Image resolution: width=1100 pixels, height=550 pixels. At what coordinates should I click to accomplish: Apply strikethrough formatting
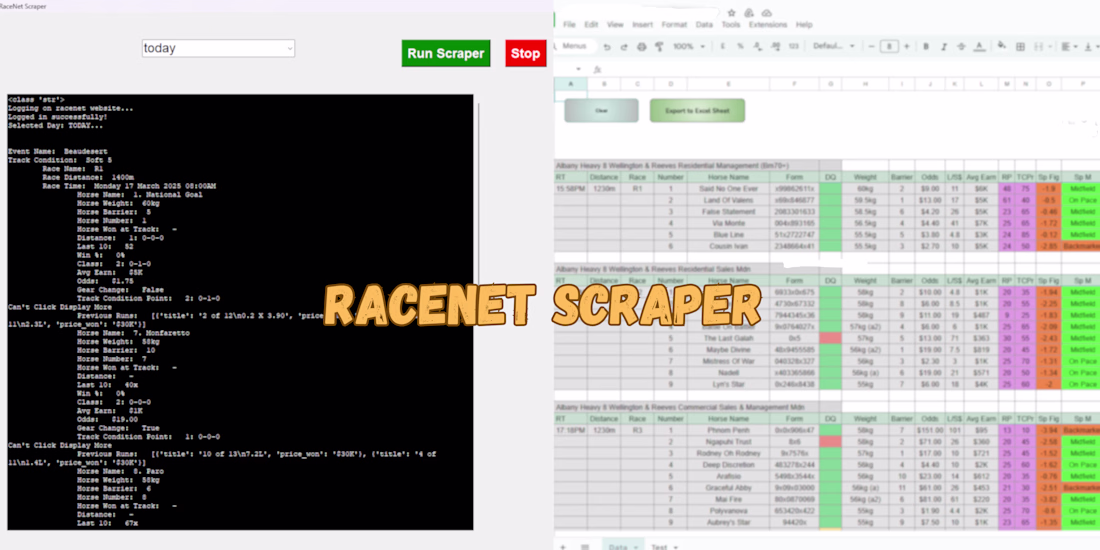961,46
